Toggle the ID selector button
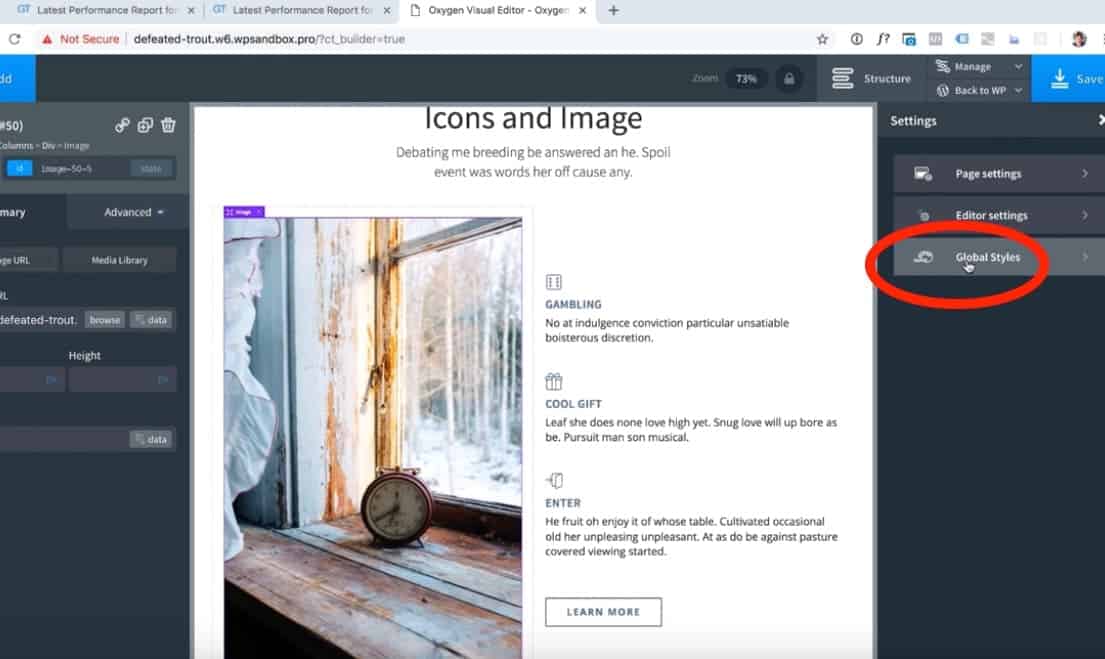Image resolution: width=1105 pixels, height=659 pixels. (x=20, y=168)
